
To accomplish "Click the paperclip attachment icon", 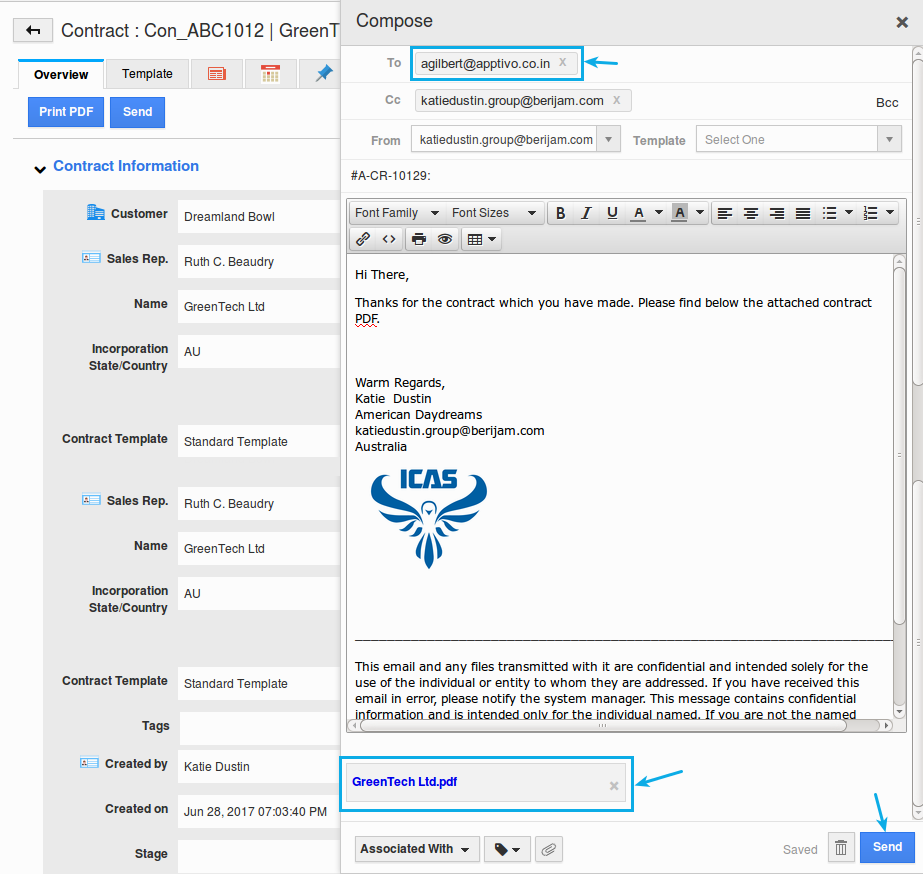I will tap(548, 849).
